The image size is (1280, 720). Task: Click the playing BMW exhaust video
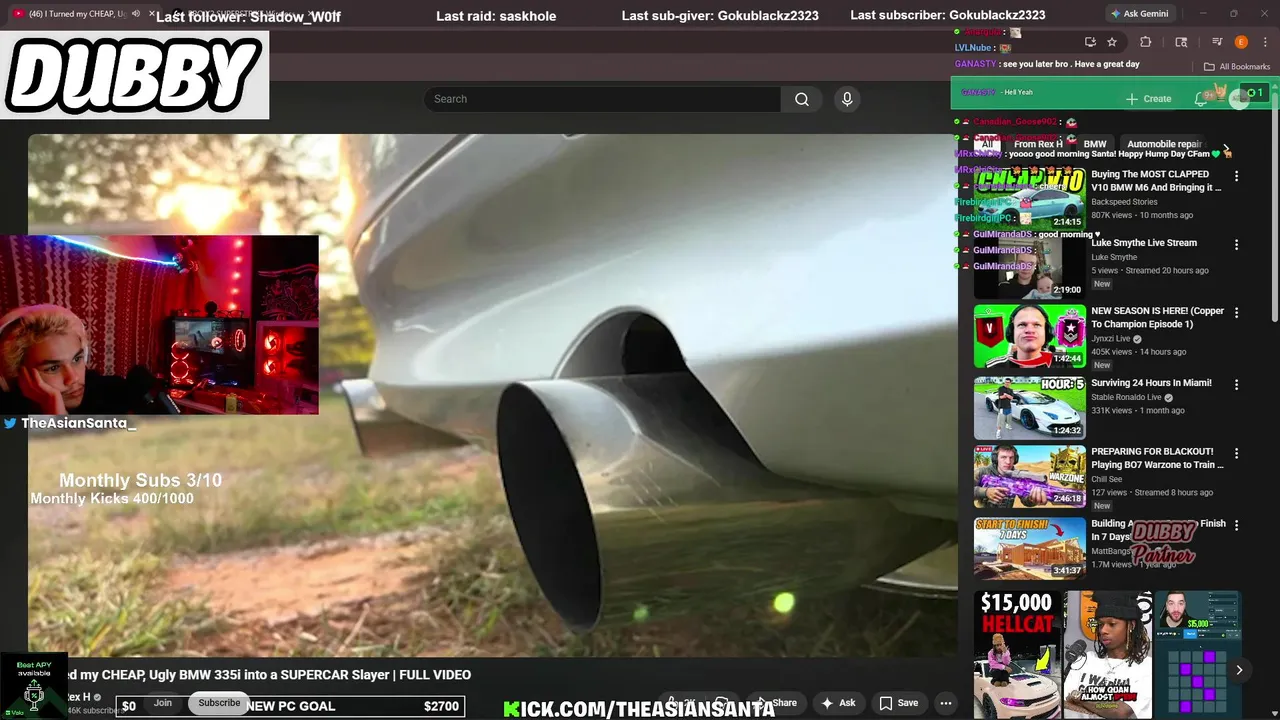pyautogui.click(x=493, y=395)
